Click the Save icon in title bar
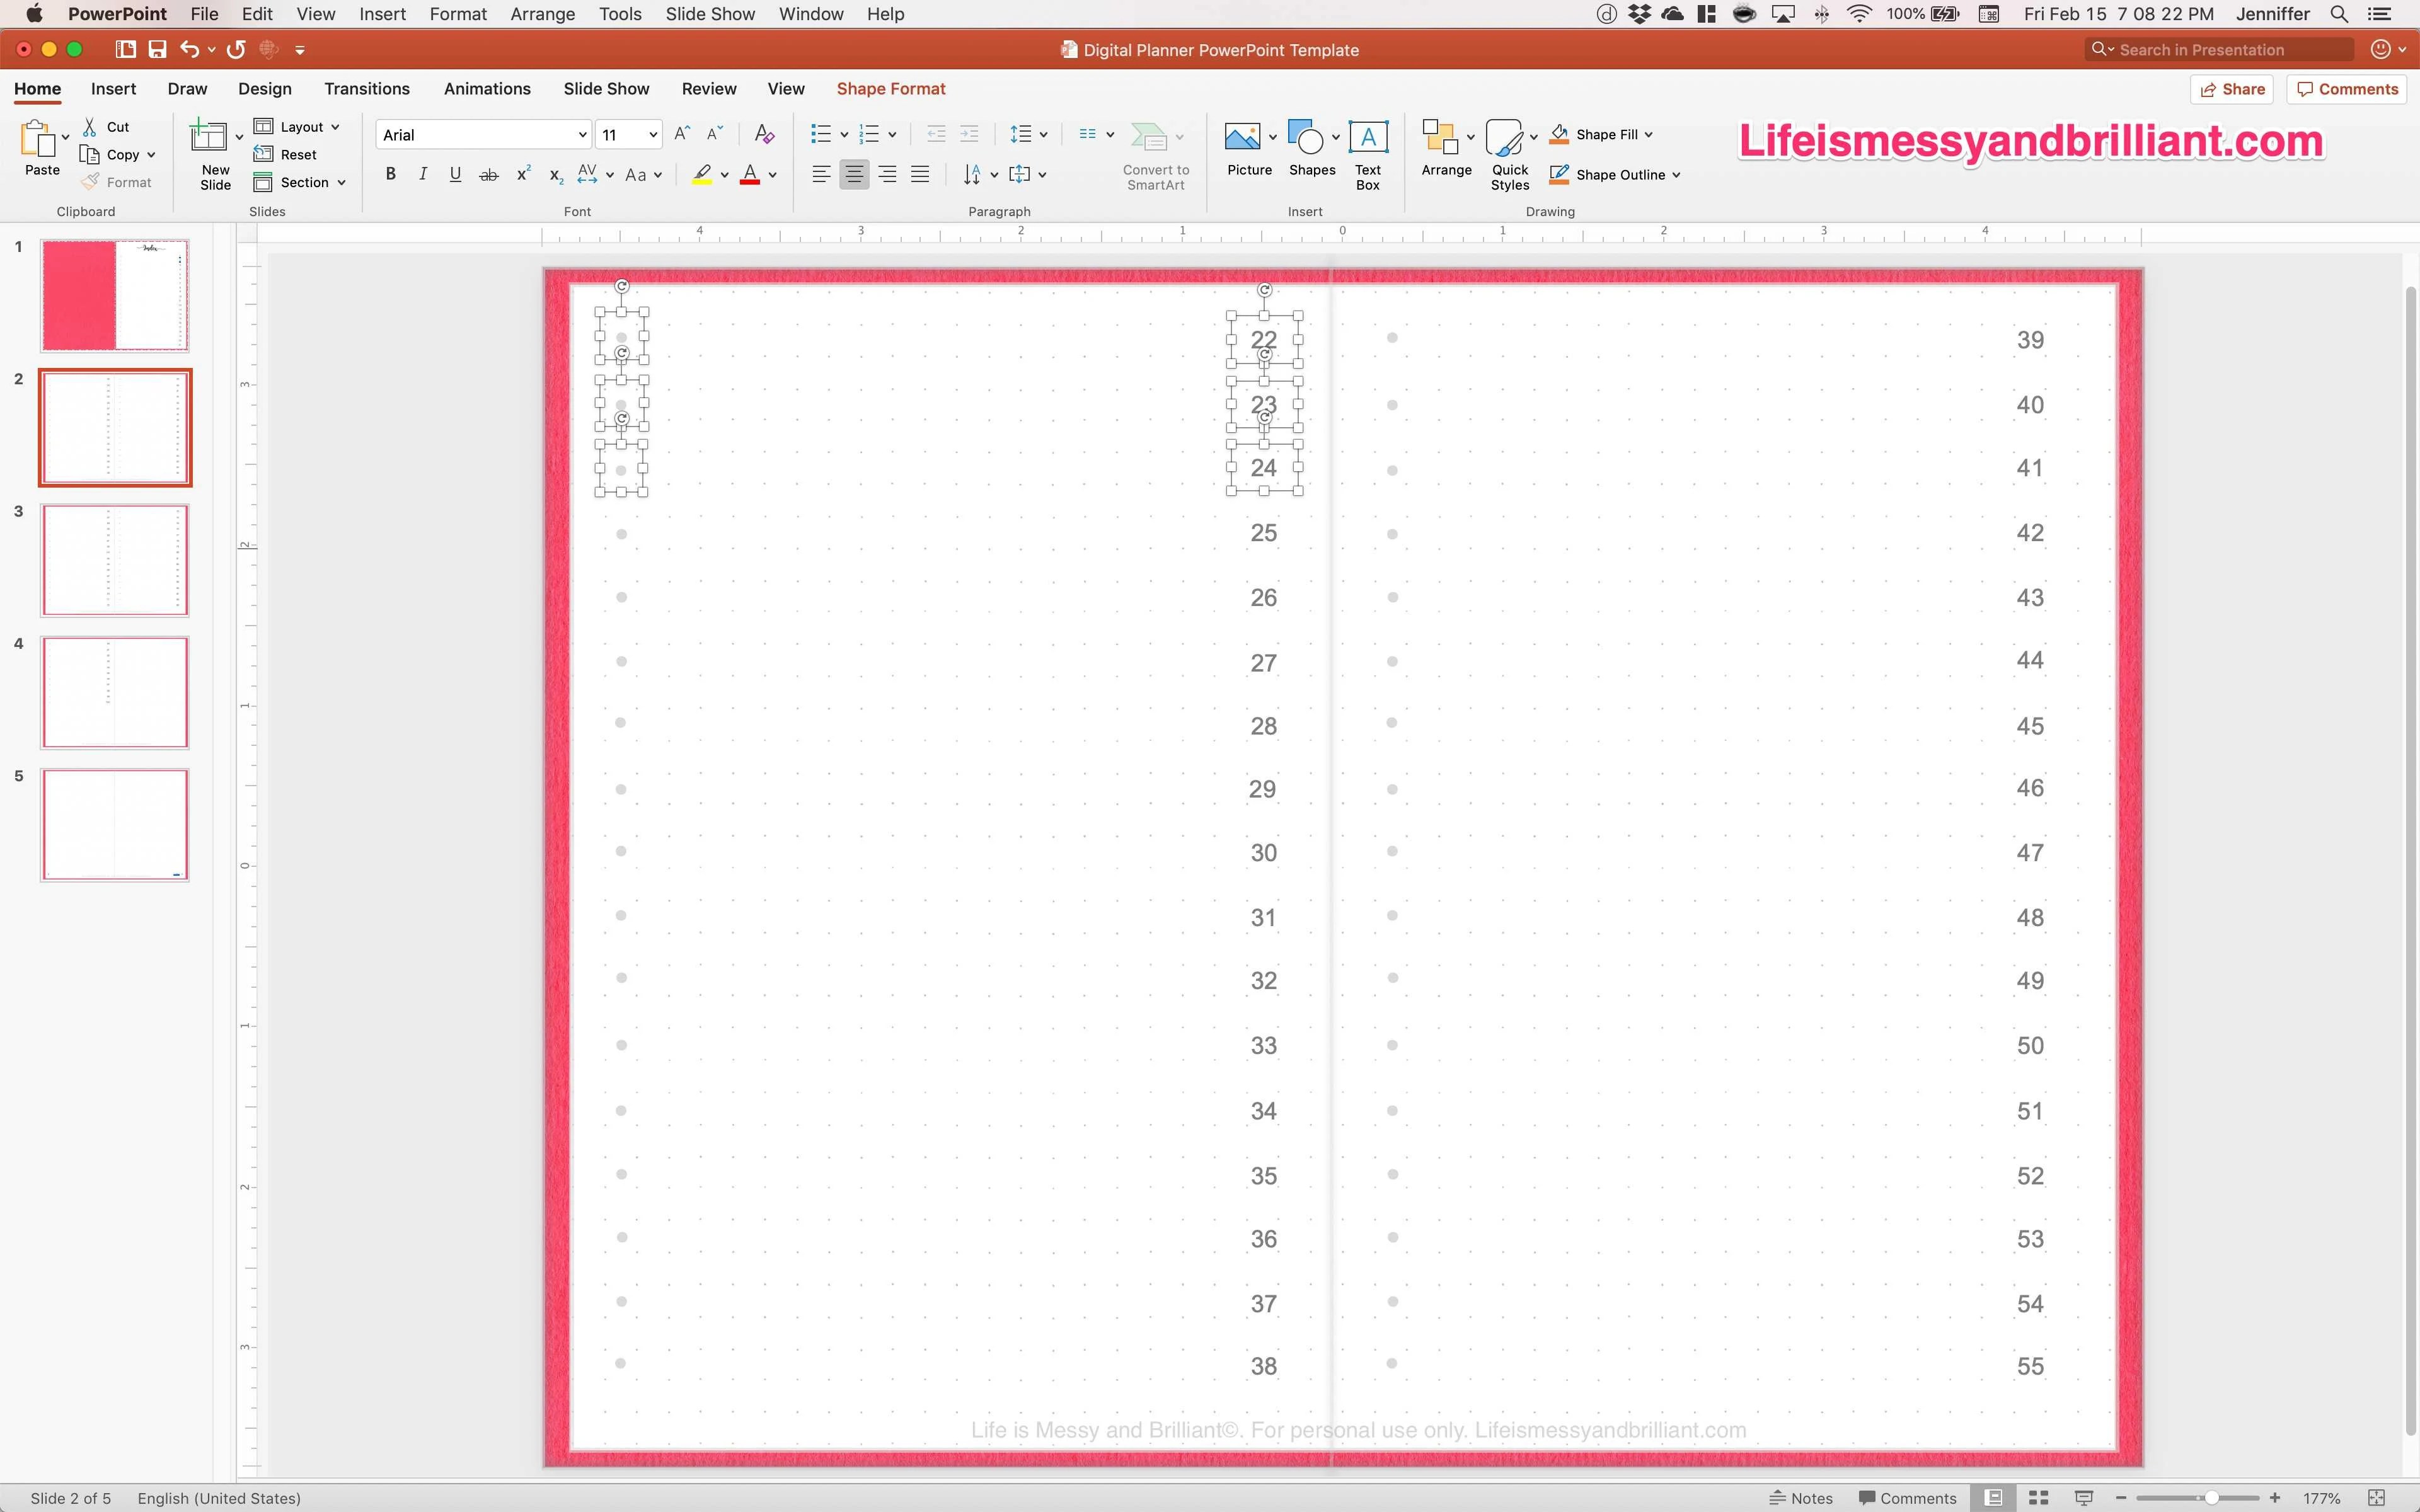The height and width of the screenshot is (1512, 2420). (157, 49)
